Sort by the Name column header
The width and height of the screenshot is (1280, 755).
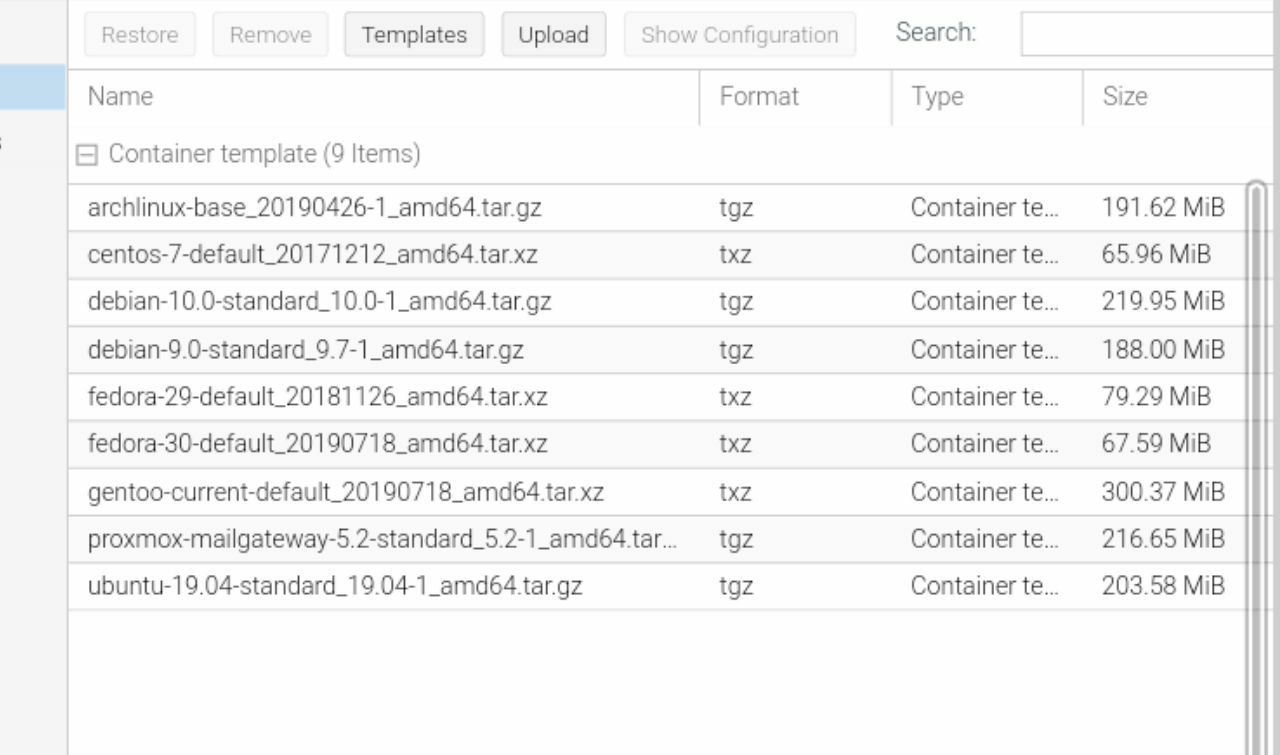tap(384, 97)
